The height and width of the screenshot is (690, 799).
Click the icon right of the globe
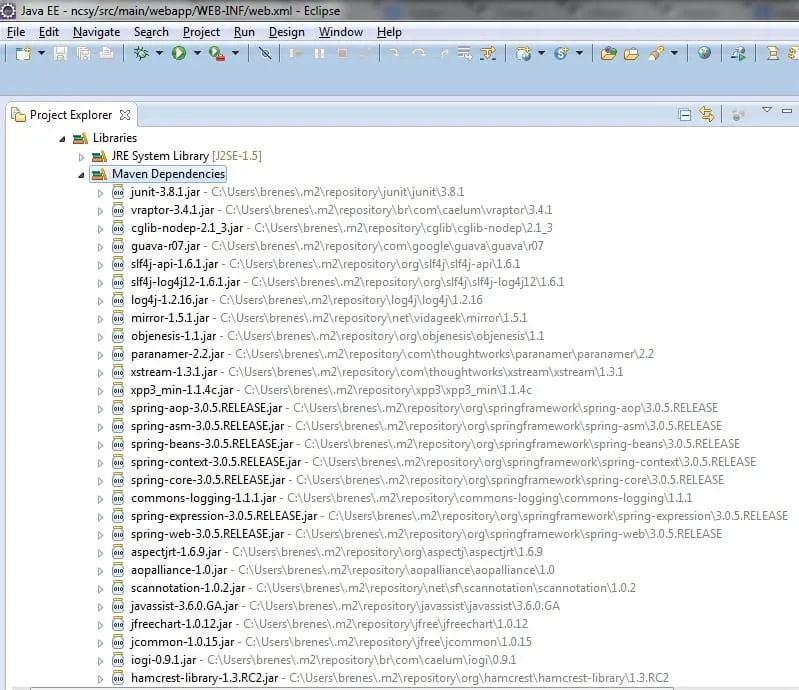click(738, 53)
